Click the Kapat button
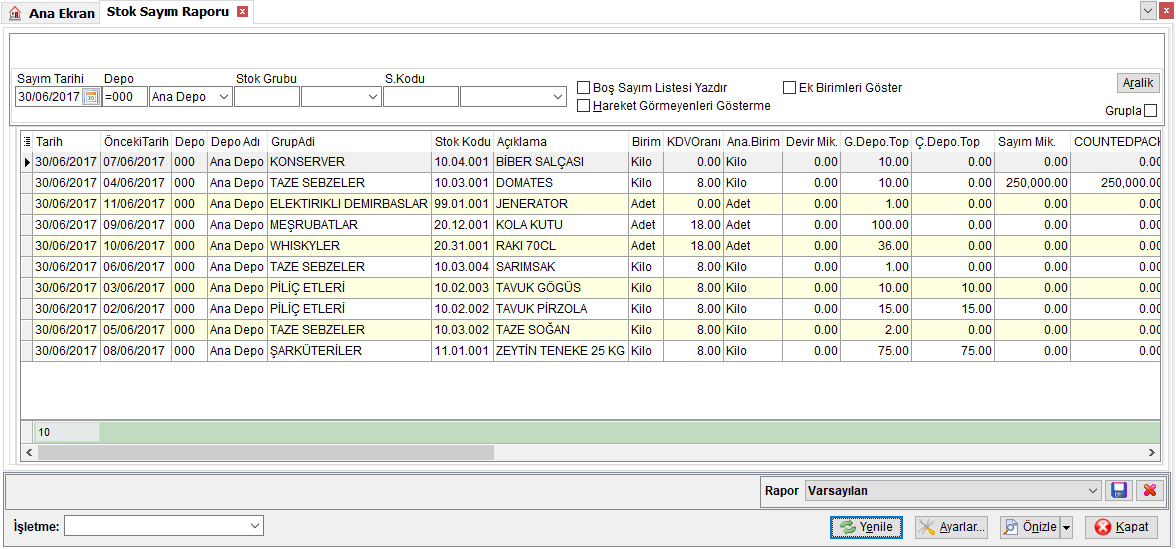Image resolution: width=1176 pixels, height=549 pixels. point(1121,527)
